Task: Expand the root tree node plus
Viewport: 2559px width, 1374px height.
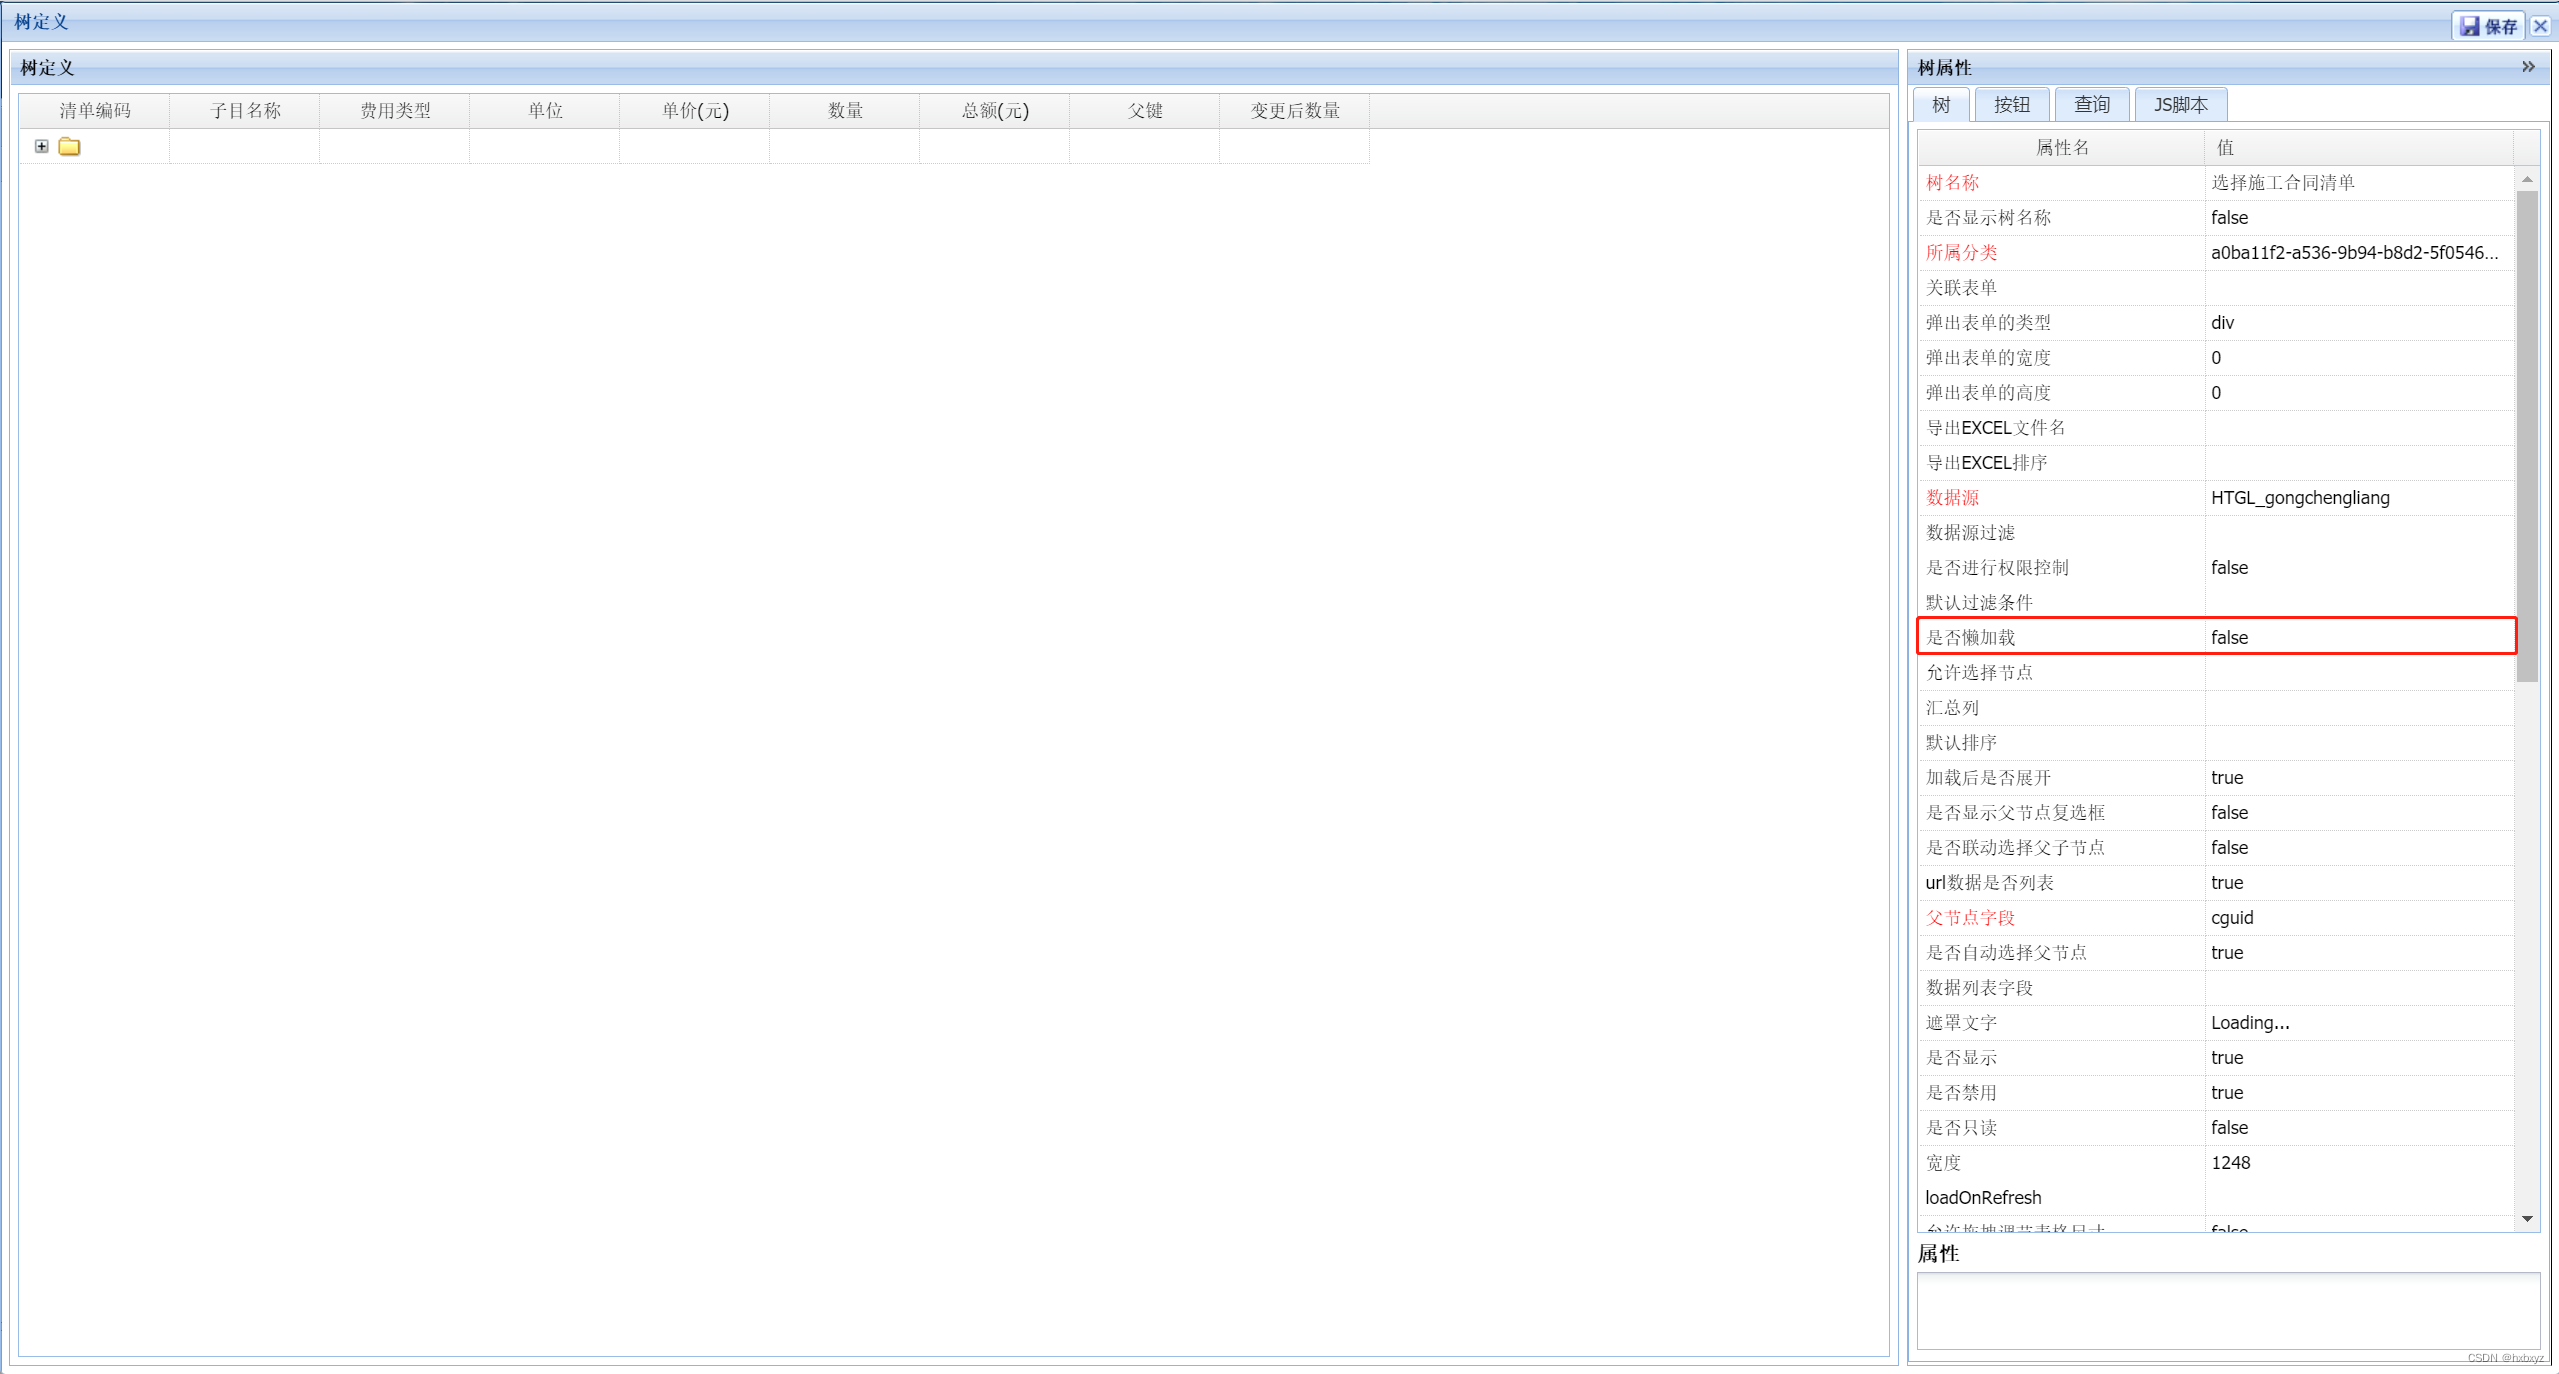Action: (x=42, y=146)
